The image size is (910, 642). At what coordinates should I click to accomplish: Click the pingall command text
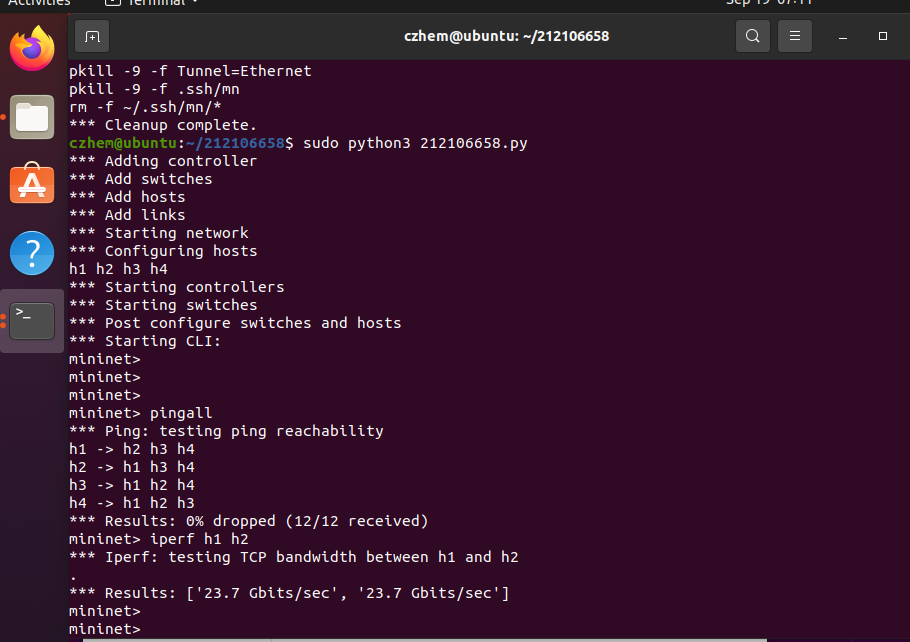pos(181,413)
